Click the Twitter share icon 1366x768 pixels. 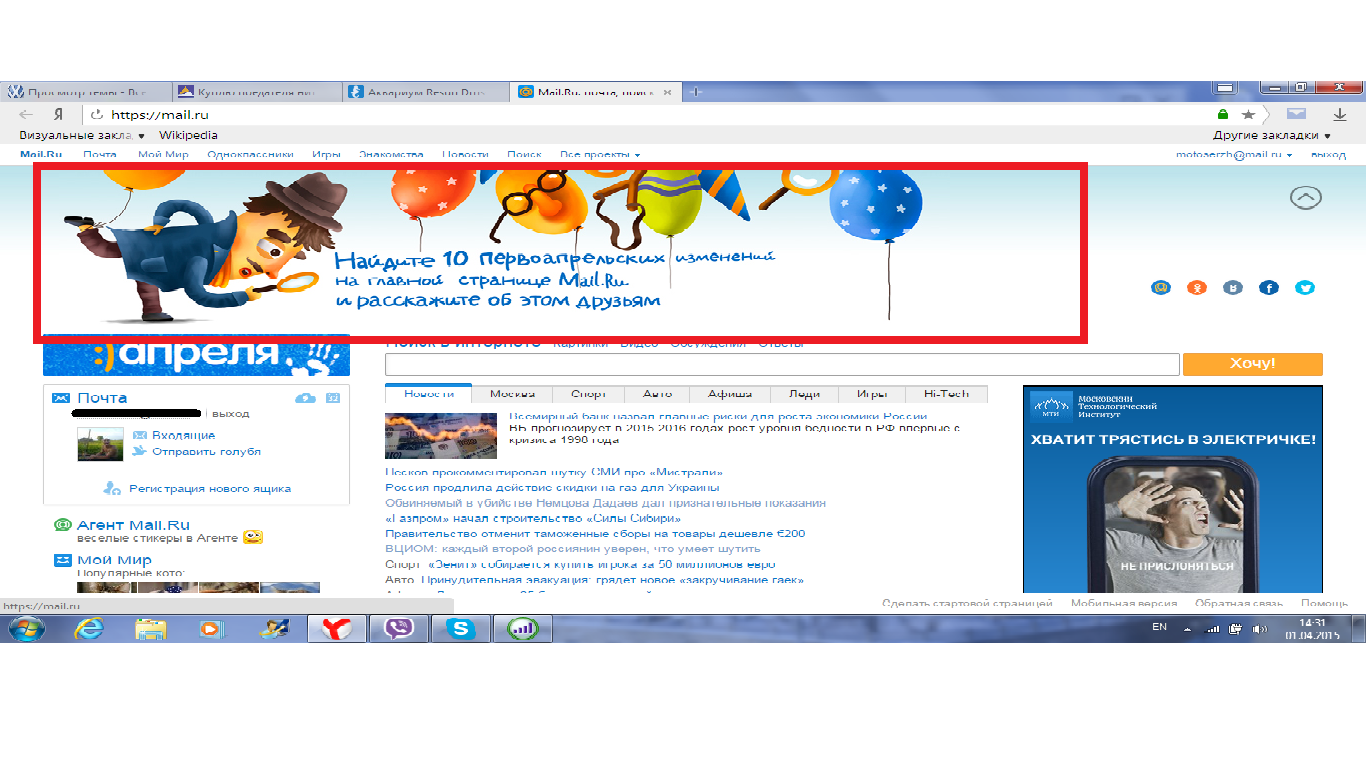1304,288
